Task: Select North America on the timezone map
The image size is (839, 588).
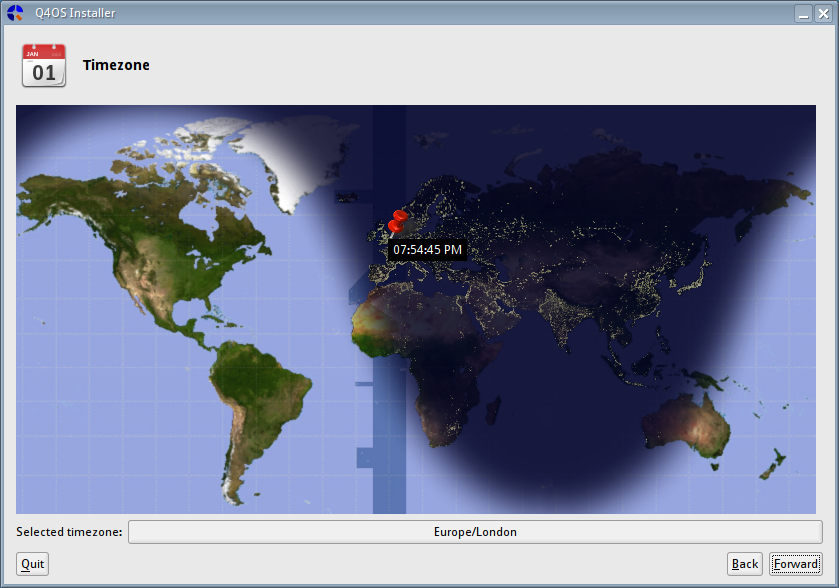Action: click(161, 241)
